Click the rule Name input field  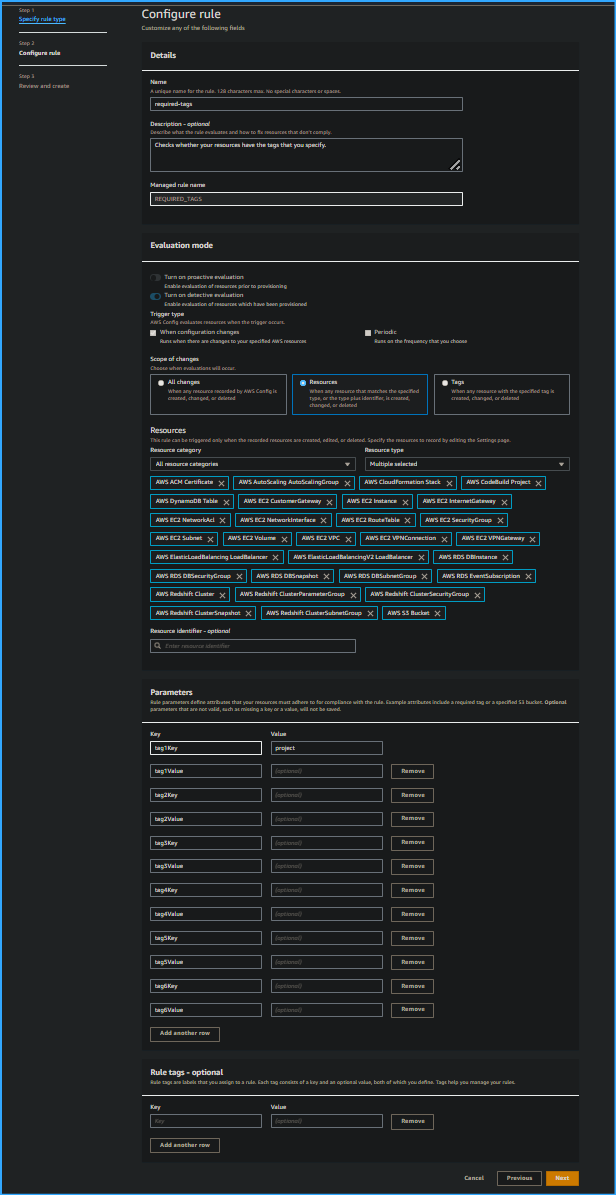(x=306, y=104)
